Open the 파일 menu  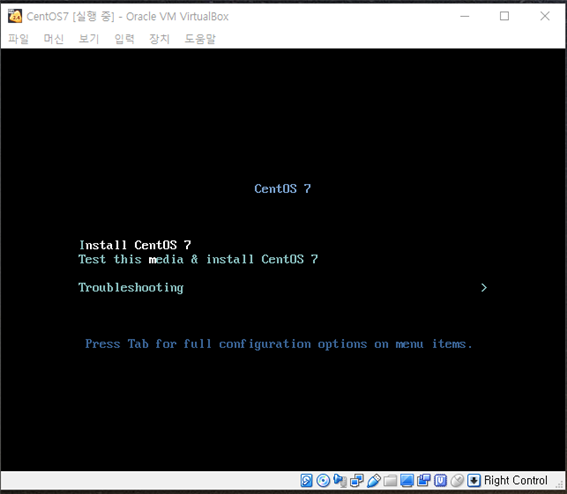pyautogui.click(x=18, y=38)
